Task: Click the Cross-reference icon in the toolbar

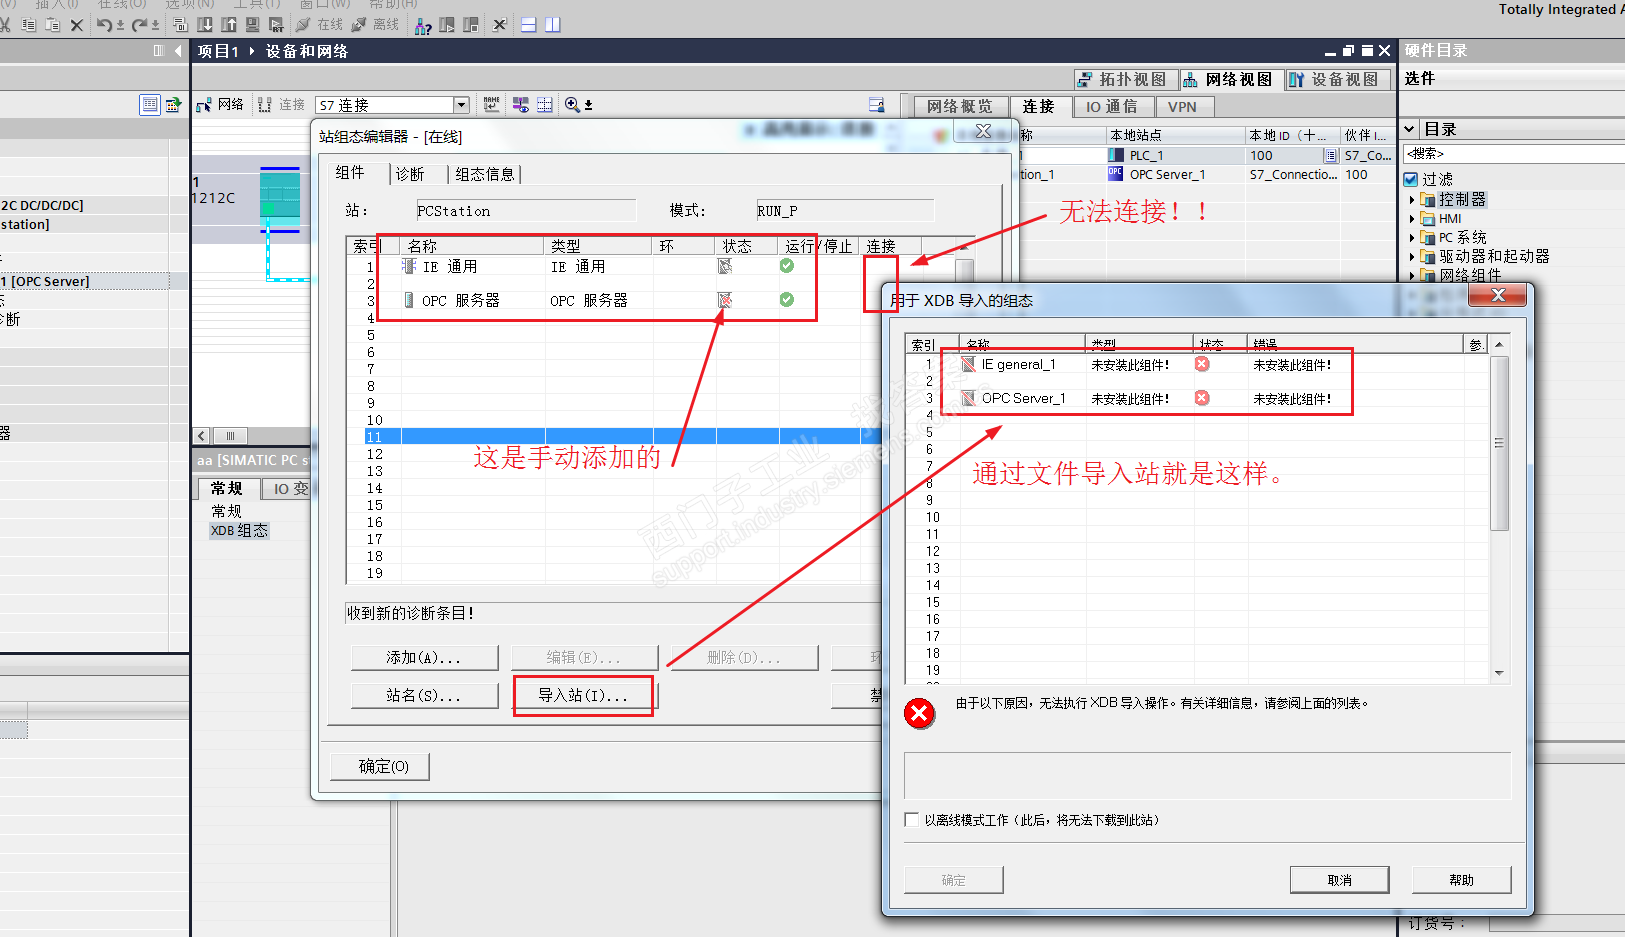Action: click(x=500, y=25)
